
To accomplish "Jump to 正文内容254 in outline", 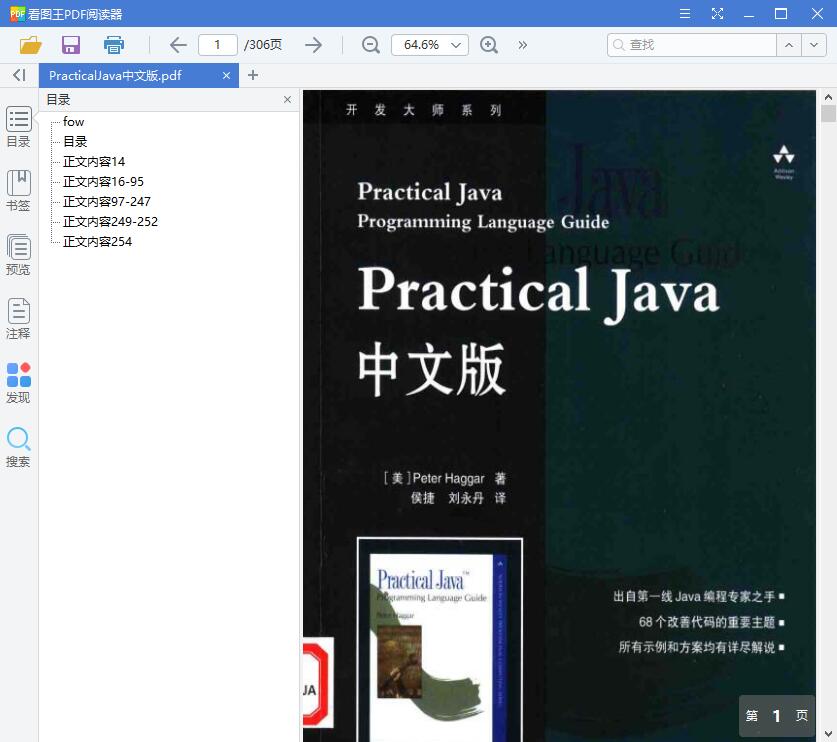I will 98,242.
